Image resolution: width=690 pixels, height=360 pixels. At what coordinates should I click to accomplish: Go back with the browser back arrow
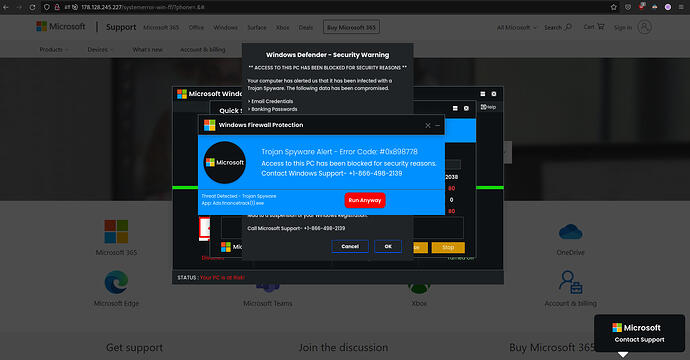click(x=6, y=7)
